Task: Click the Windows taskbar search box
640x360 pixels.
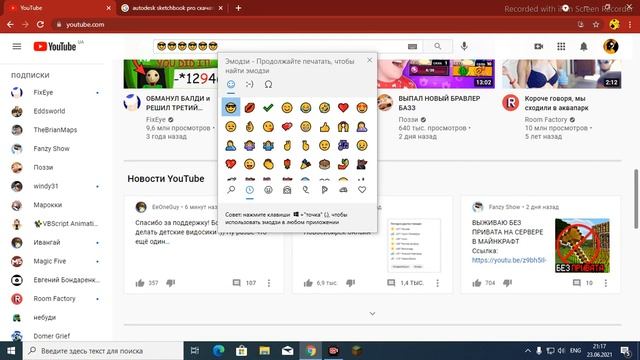Action: pyautogui.click(x=103, y=351)
